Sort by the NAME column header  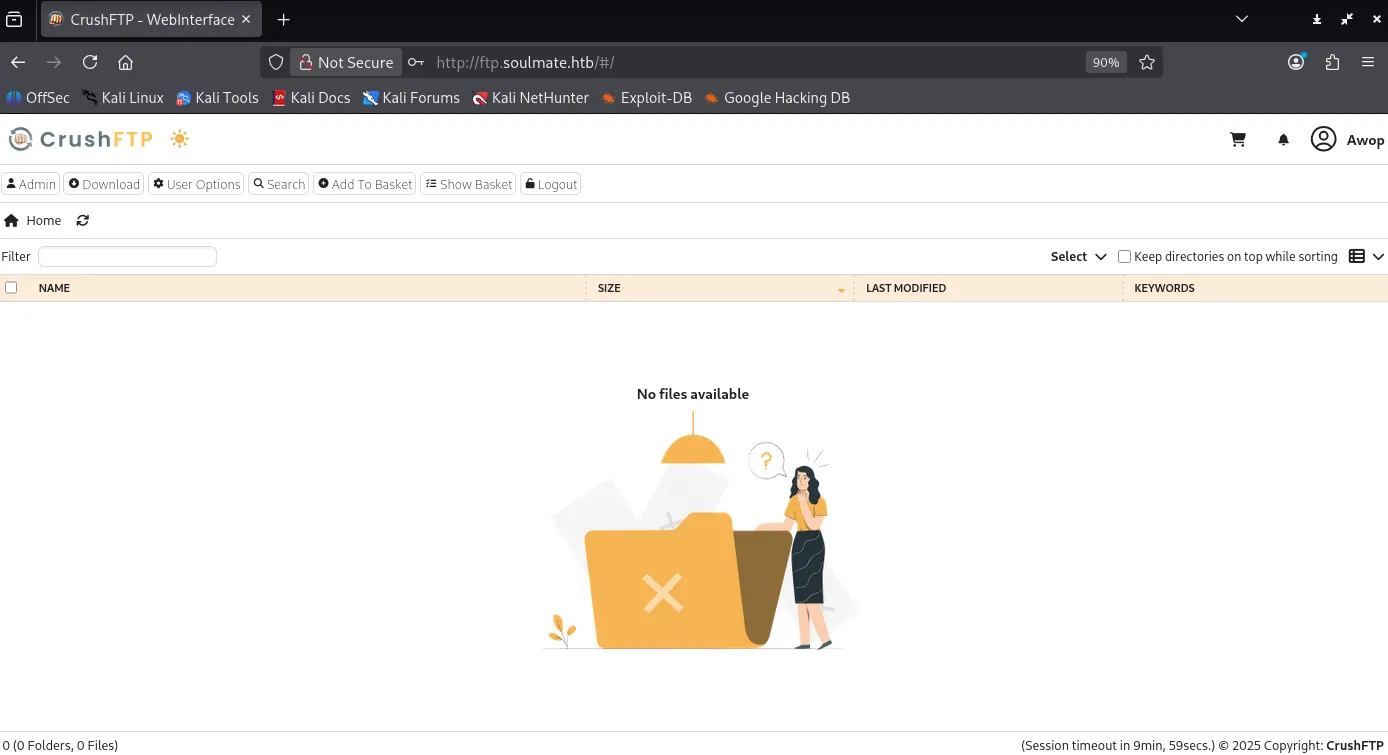[x=54, y=288]
